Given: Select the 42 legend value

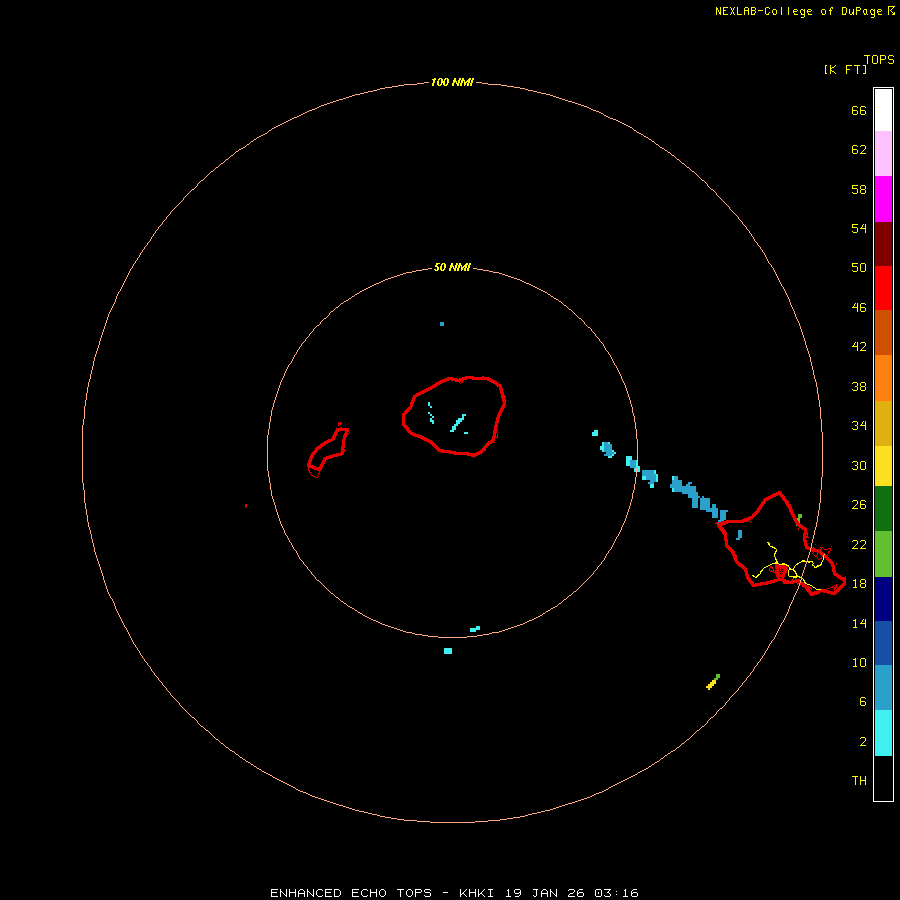Looking at the screenshot, I should point(859,347).
